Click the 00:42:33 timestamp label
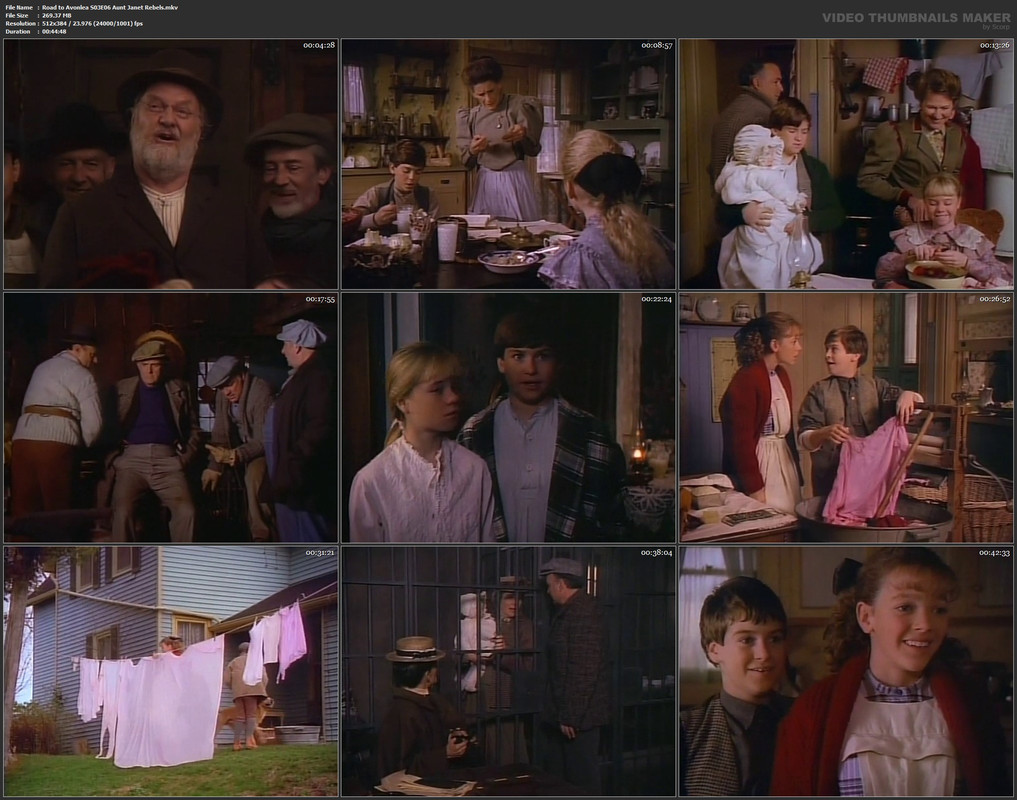The height and width of the screenshot is (800, 1017). (x=994, y=553)
